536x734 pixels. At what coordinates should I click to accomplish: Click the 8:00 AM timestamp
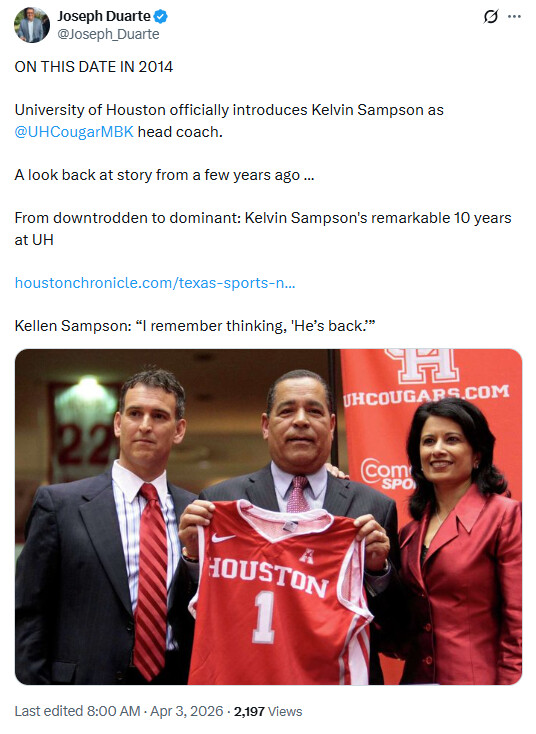tap(113, 711)
